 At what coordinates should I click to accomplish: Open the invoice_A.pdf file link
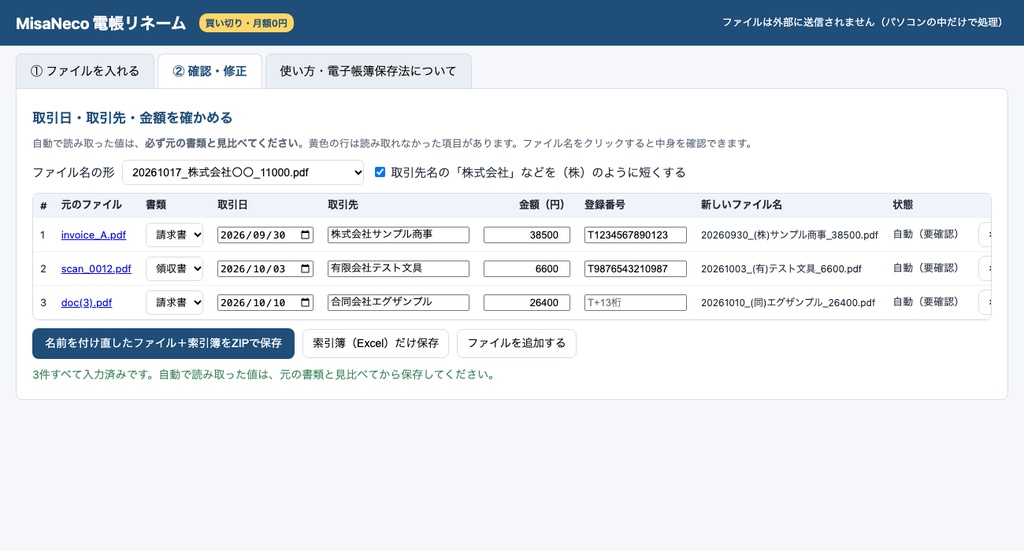click(x=93, y=235)
